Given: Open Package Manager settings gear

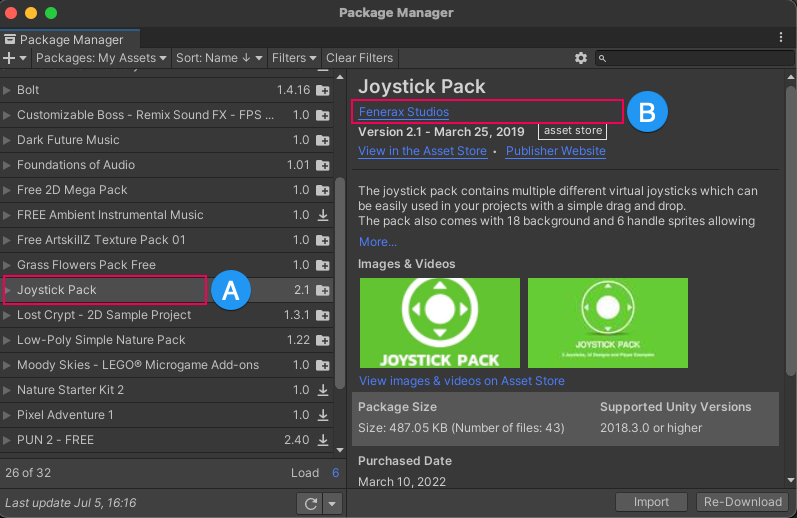Looking at the screenshot, I should coord(581,58).
